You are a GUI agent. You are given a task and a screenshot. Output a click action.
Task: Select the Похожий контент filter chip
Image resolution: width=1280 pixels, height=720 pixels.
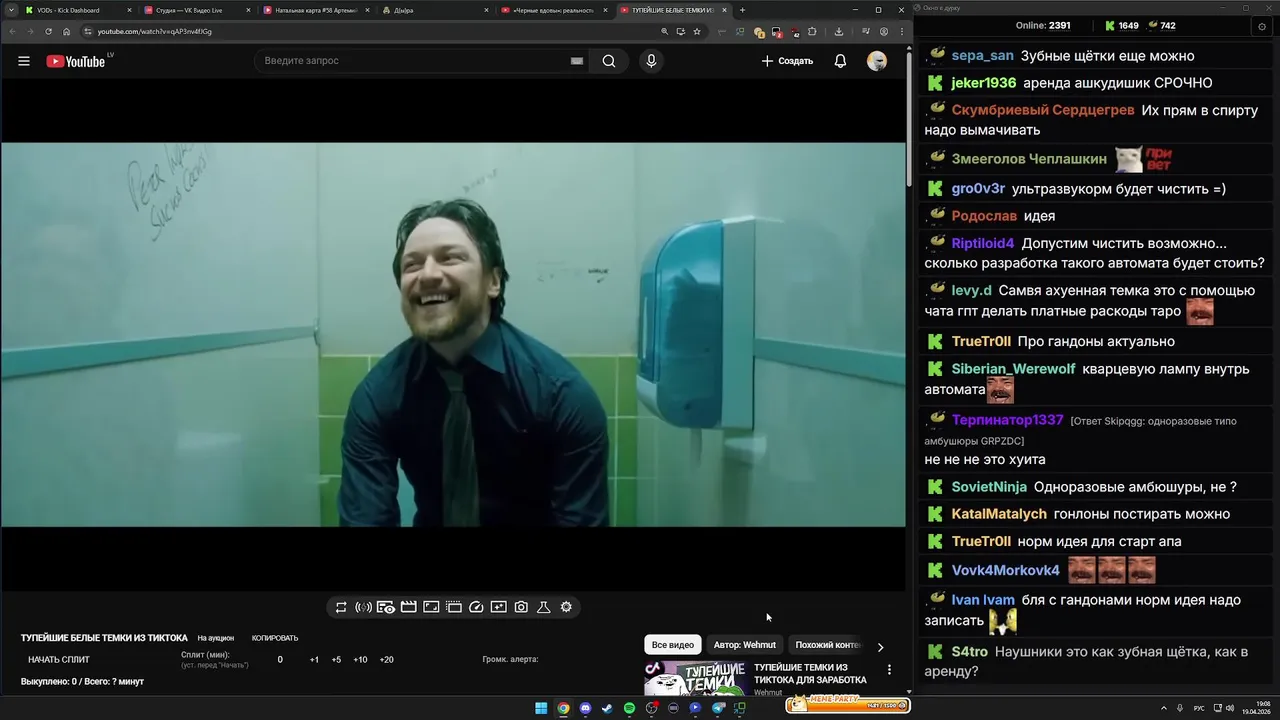click(828, 645)
